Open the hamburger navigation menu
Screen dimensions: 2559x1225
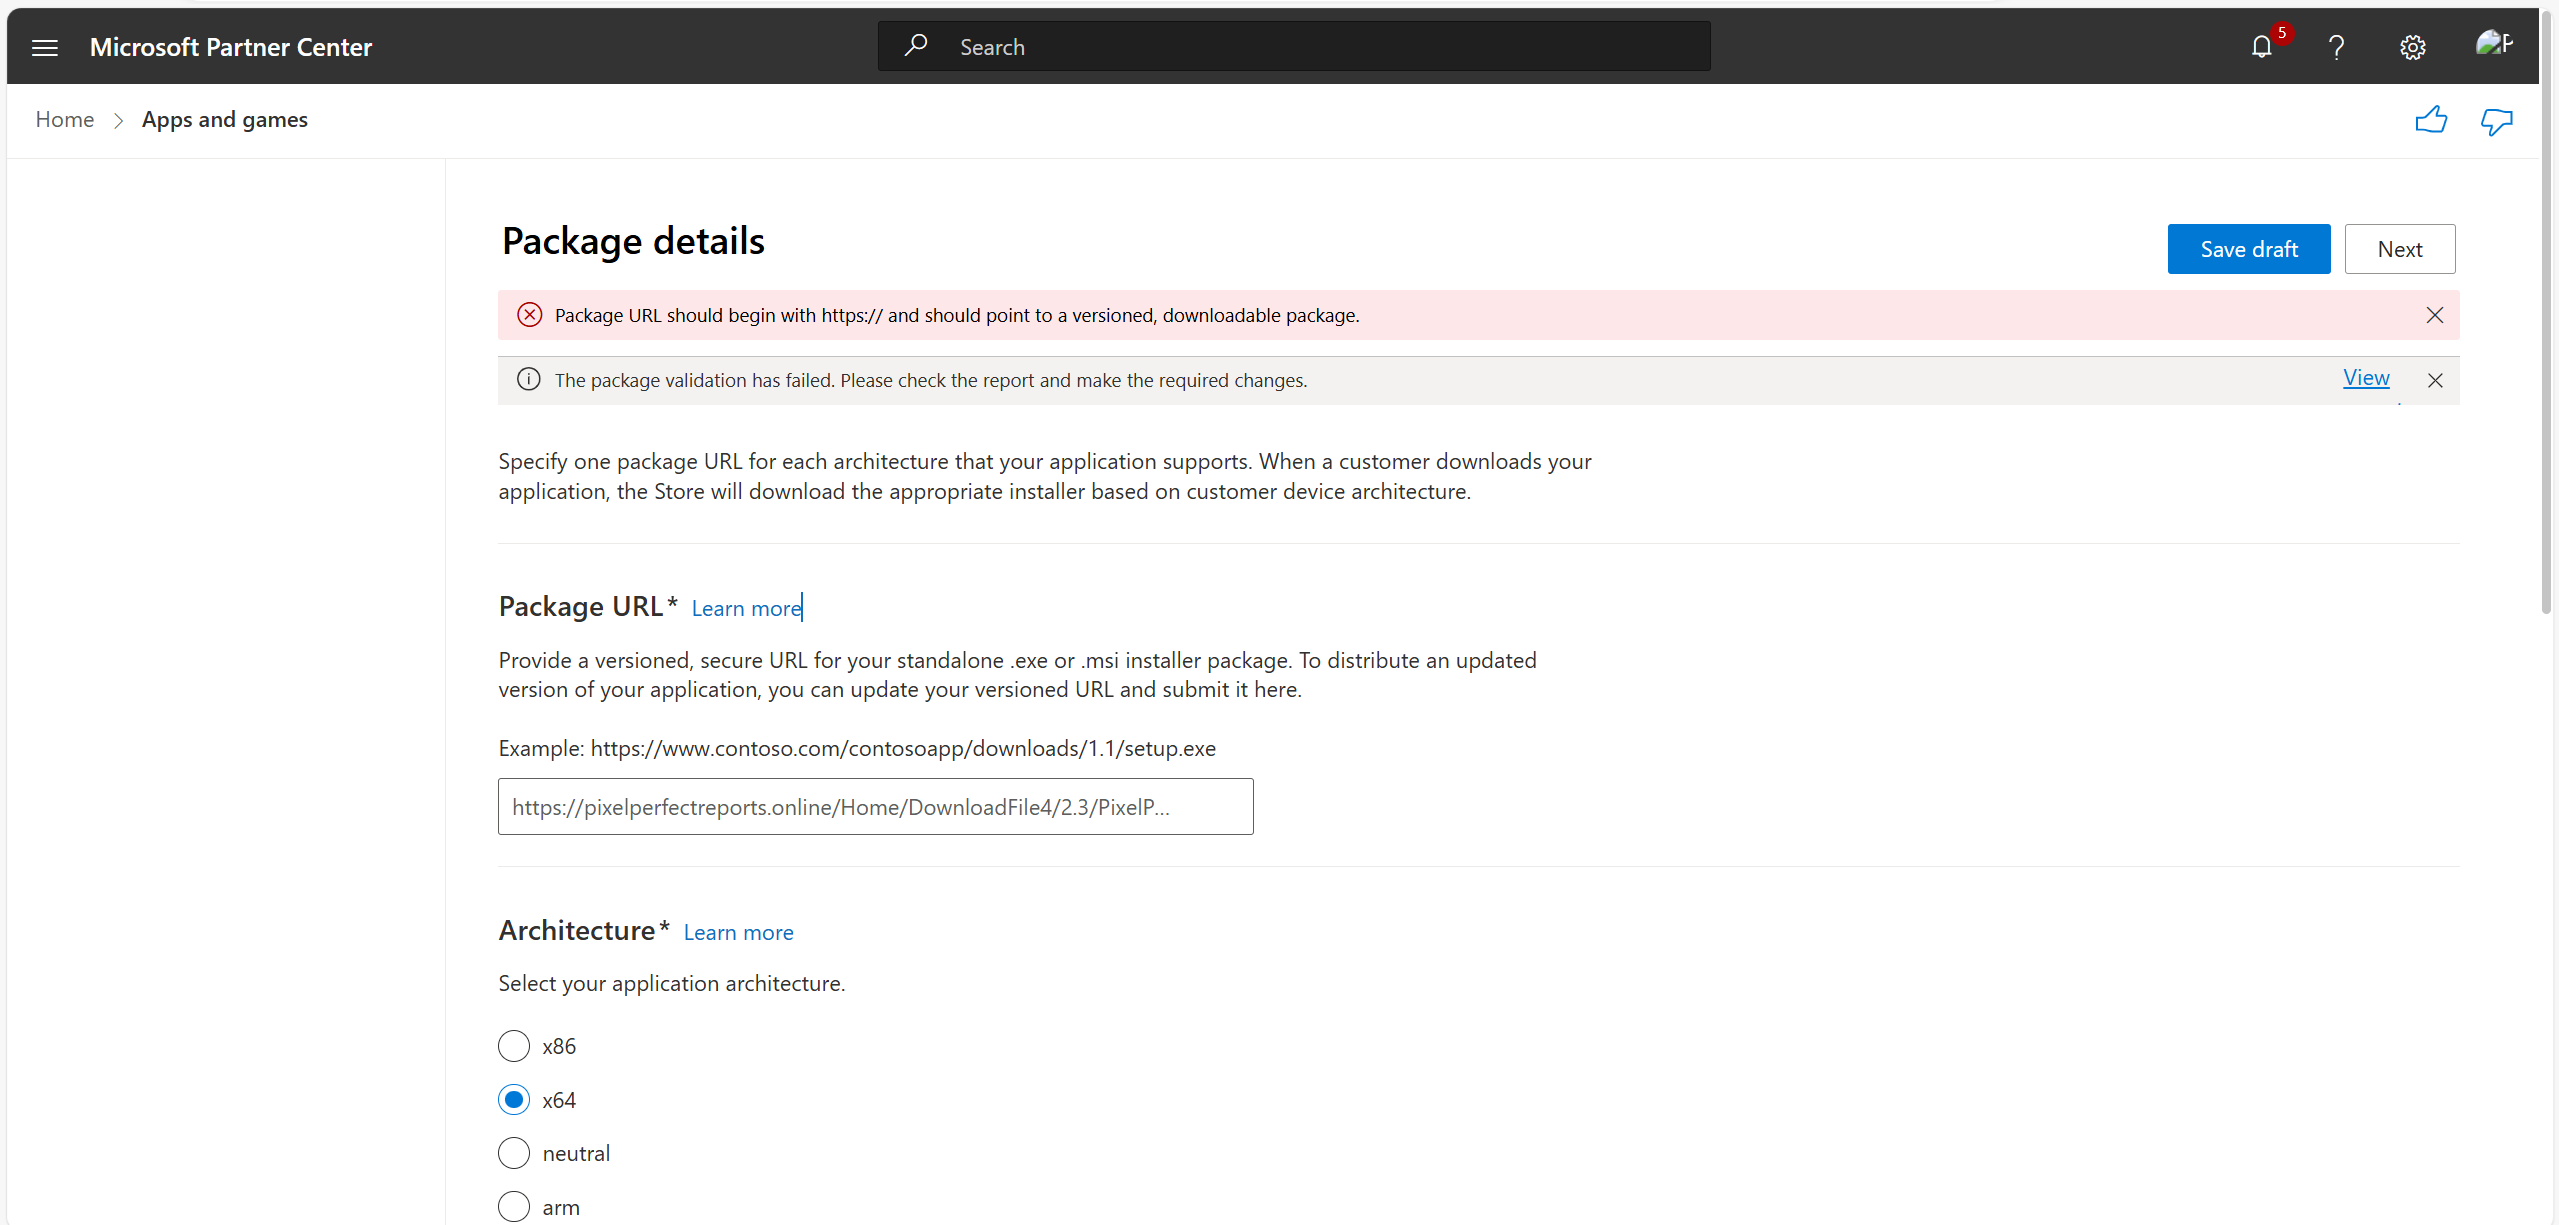pos(45,47)
